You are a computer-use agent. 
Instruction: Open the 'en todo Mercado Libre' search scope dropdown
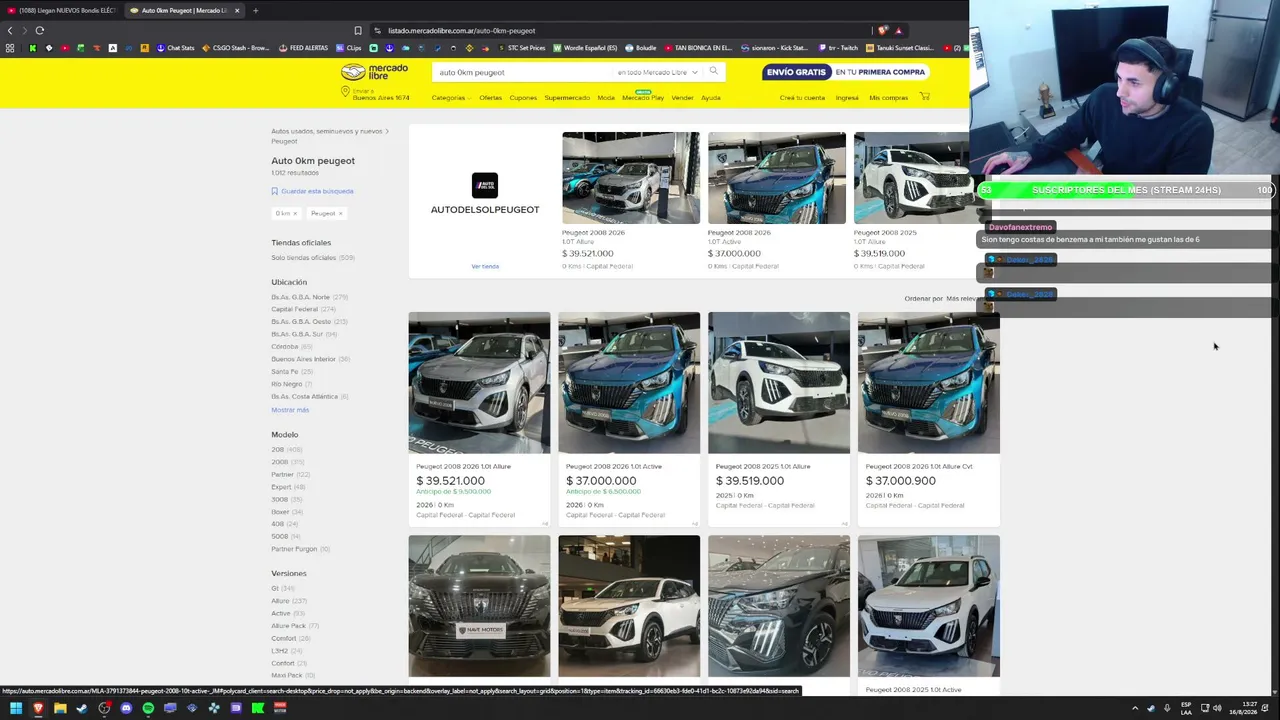coord(657,72)
